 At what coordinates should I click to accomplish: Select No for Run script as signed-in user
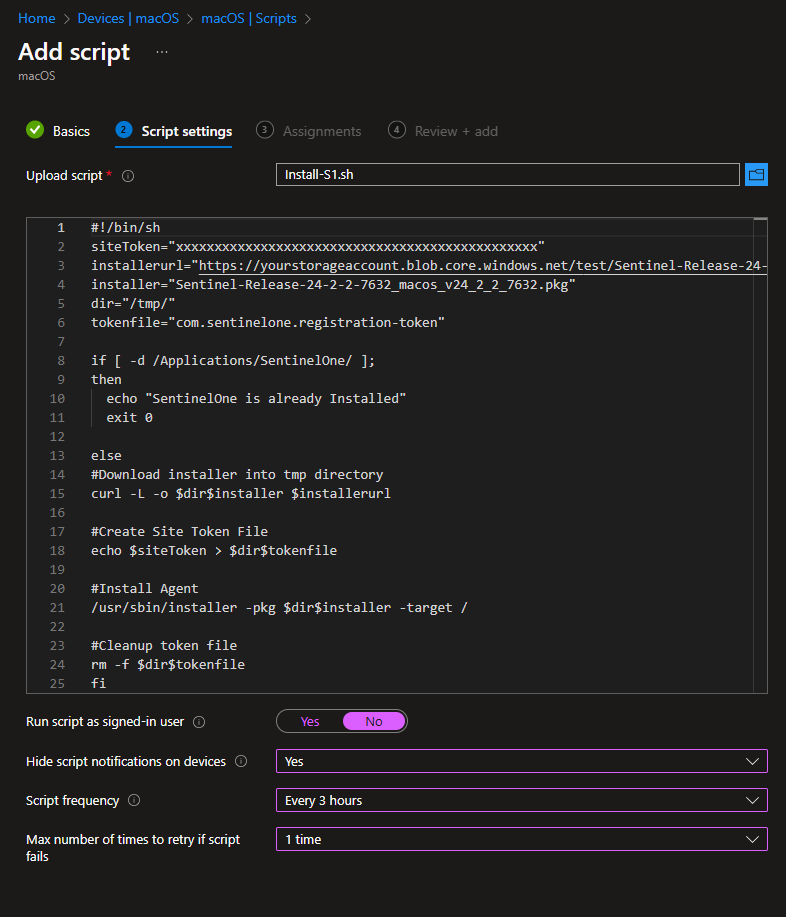tap(373, 721)
